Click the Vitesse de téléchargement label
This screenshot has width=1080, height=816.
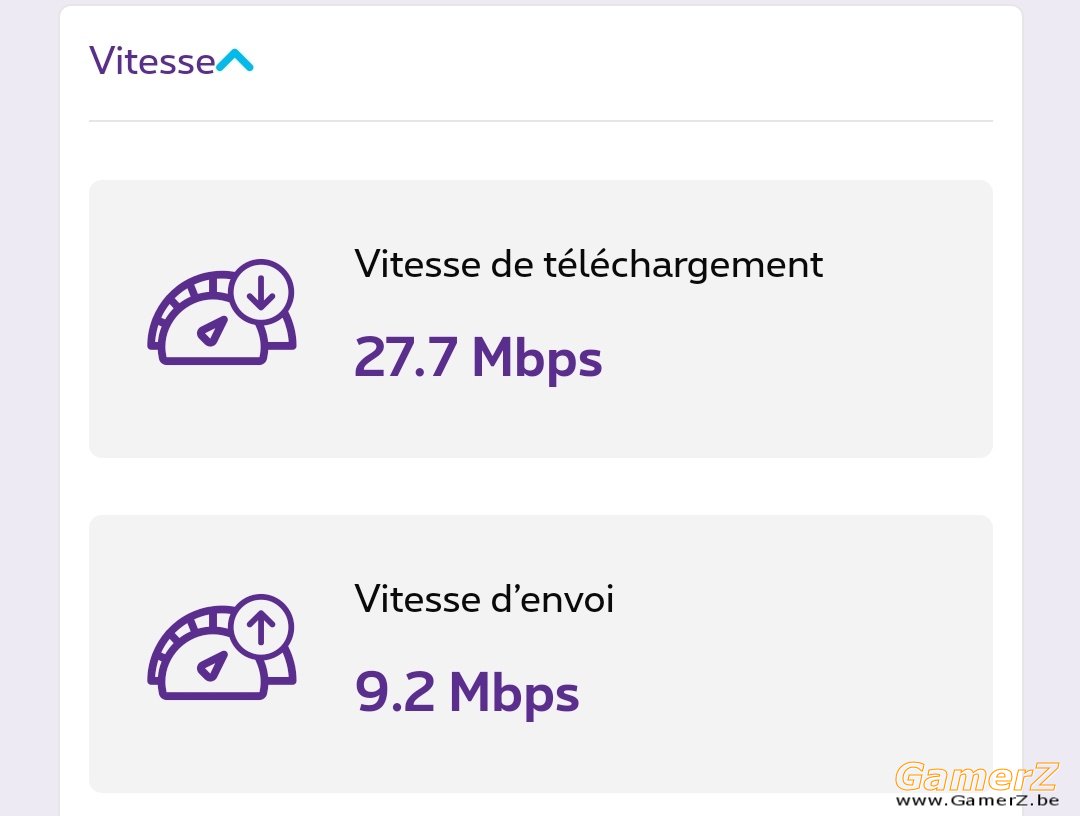pos(589,264)
